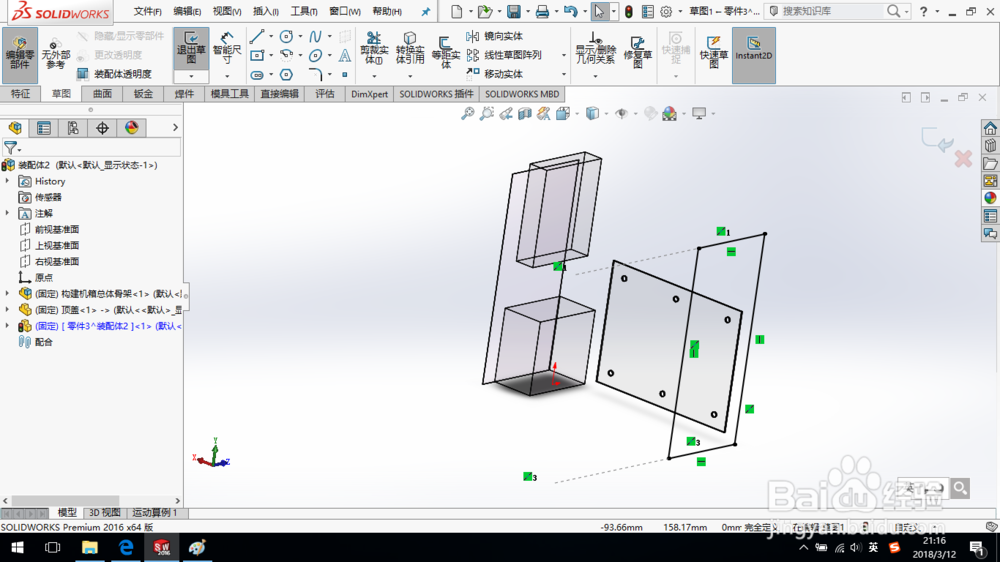This screenshot has width=1000, height=562.
Task: Select the Circle sketch tool
Action: (286, 36)
